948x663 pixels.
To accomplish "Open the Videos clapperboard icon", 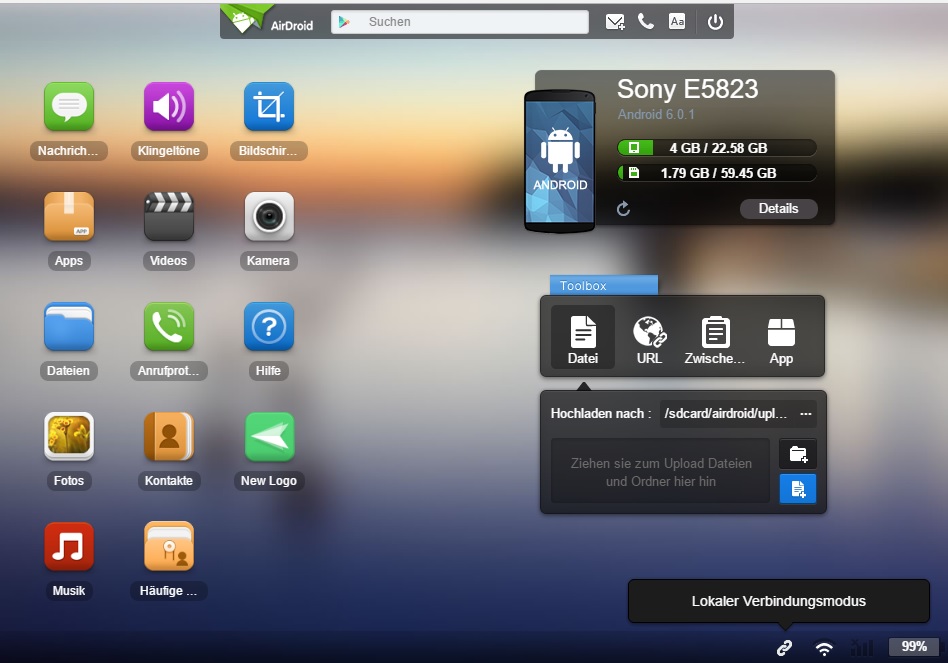I will 169,217.
